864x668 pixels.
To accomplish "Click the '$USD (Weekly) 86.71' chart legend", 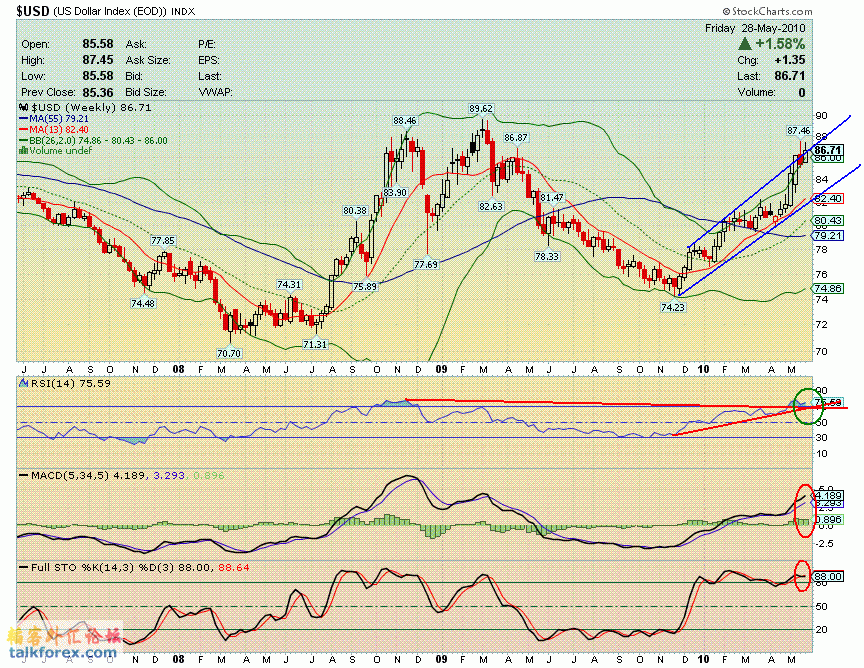I will (91, 107).
